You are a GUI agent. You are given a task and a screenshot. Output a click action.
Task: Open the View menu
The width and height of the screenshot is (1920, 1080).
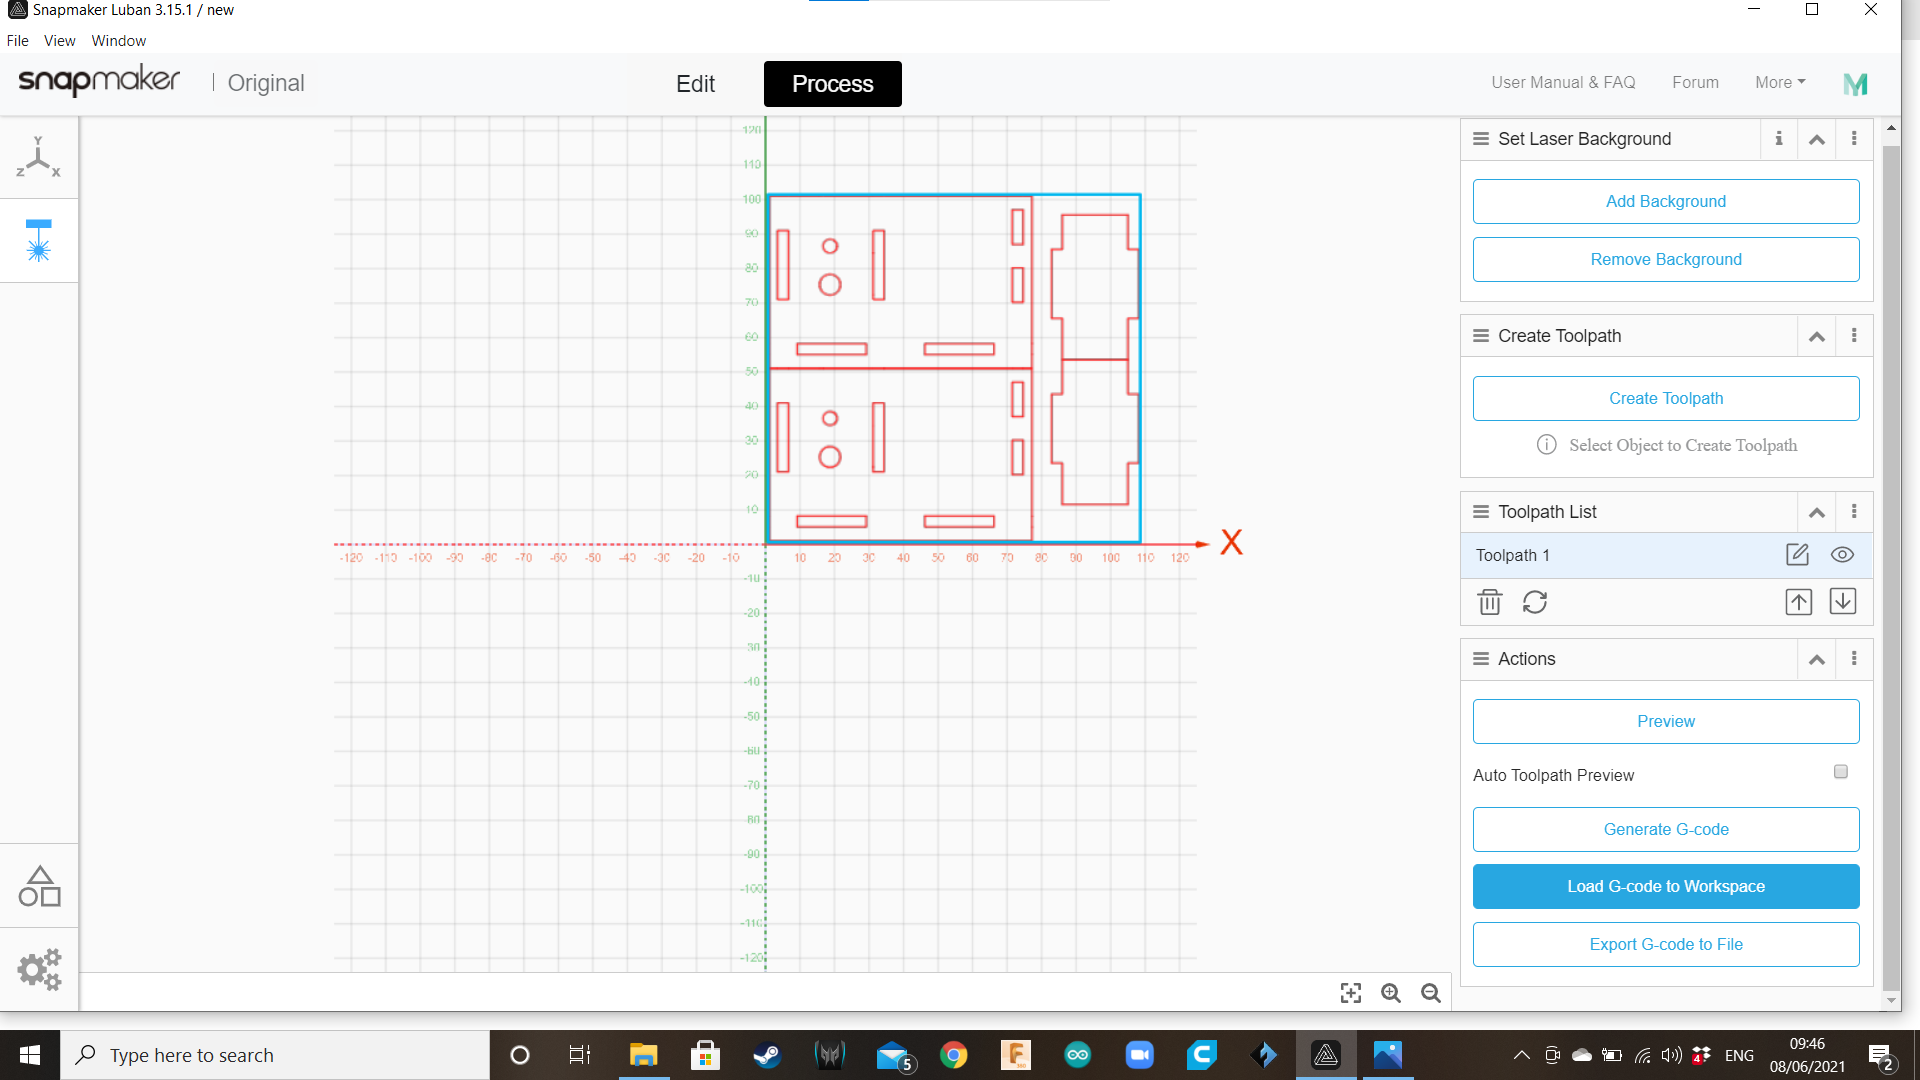(59, 41)
